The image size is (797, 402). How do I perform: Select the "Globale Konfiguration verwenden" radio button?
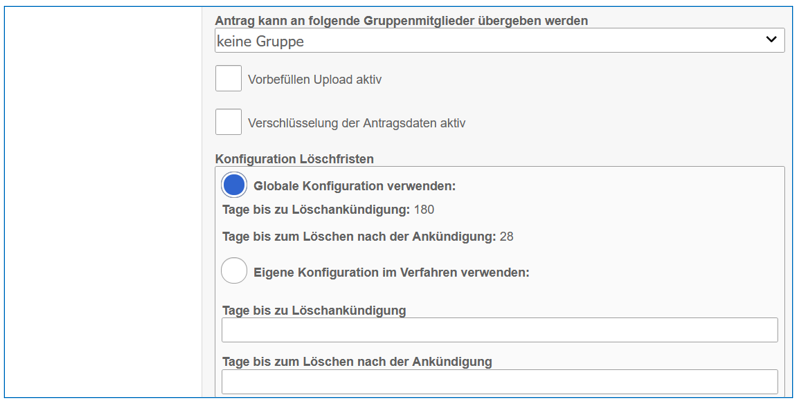pos(234,185)
